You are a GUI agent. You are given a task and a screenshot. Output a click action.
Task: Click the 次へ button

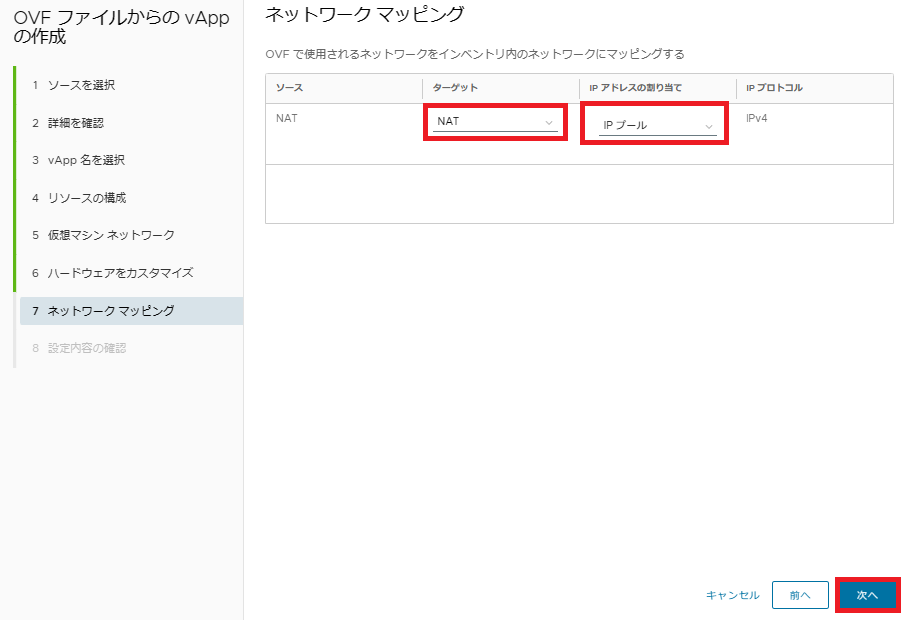867,595
